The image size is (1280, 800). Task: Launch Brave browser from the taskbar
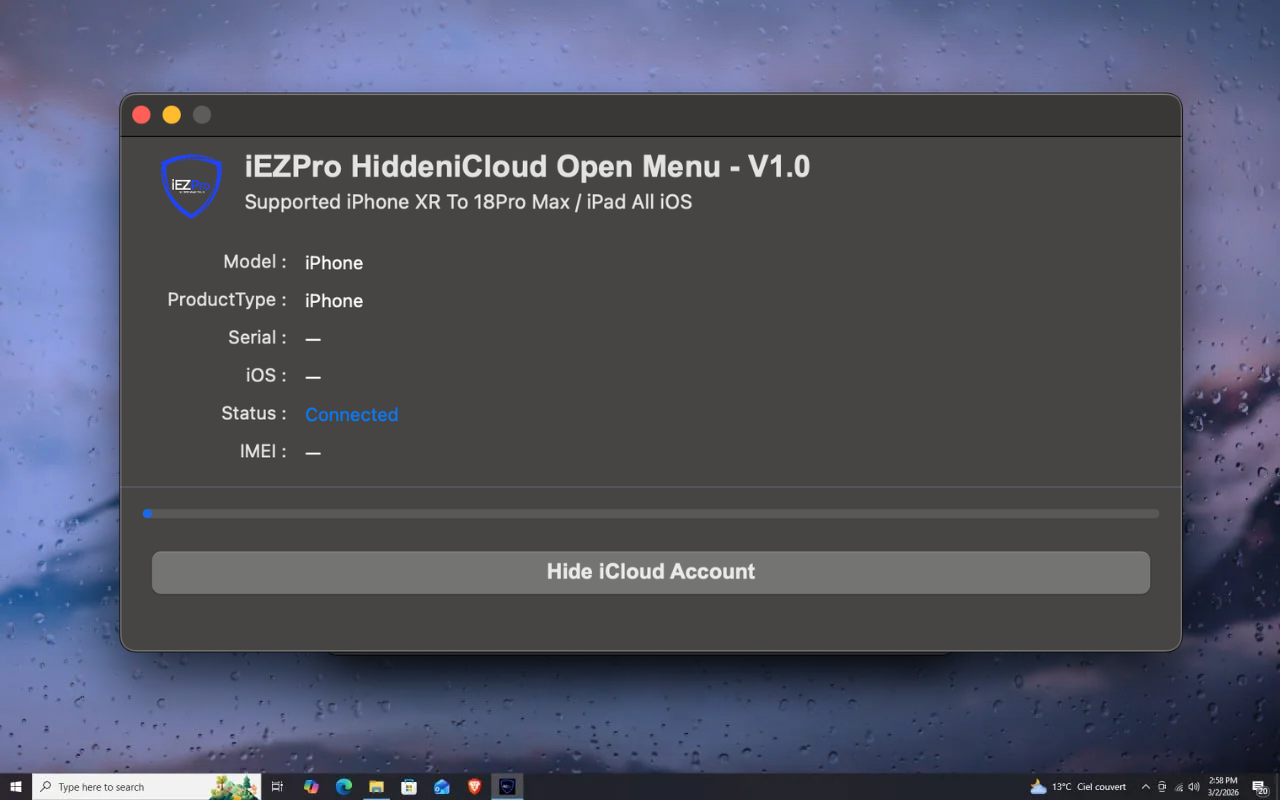[x=474, y=787]
